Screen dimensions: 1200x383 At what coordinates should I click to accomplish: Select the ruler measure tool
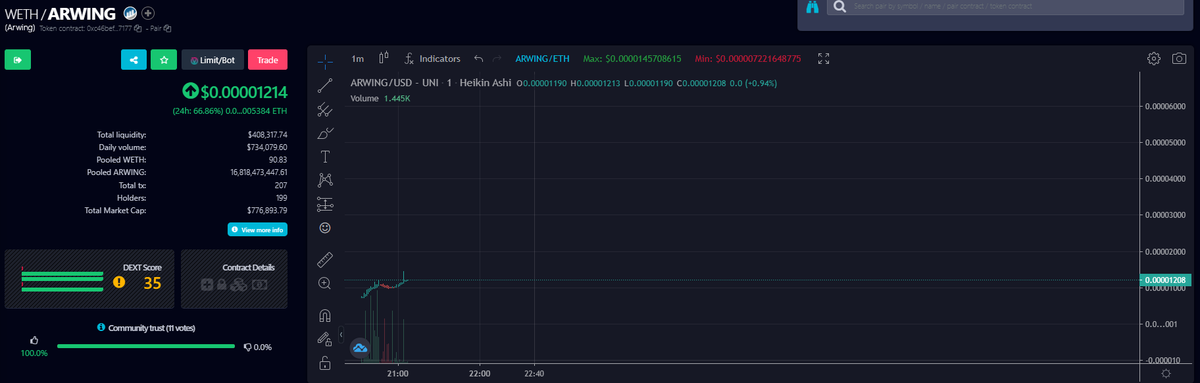pos(324,260)
